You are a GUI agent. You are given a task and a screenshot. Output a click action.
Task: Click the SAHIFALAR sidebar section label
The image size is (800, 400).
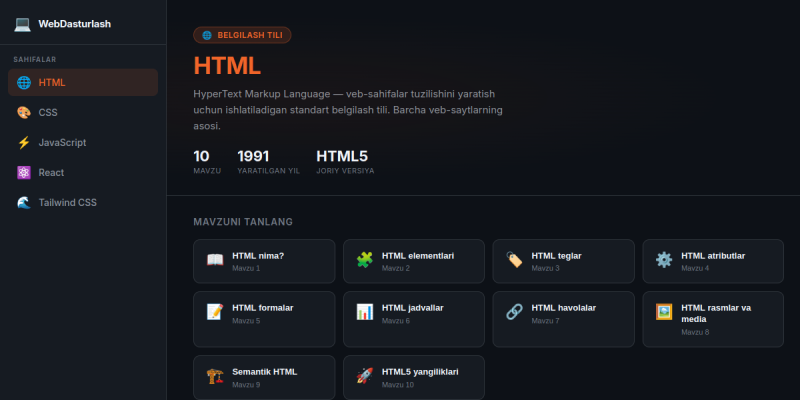click(35, 60)
